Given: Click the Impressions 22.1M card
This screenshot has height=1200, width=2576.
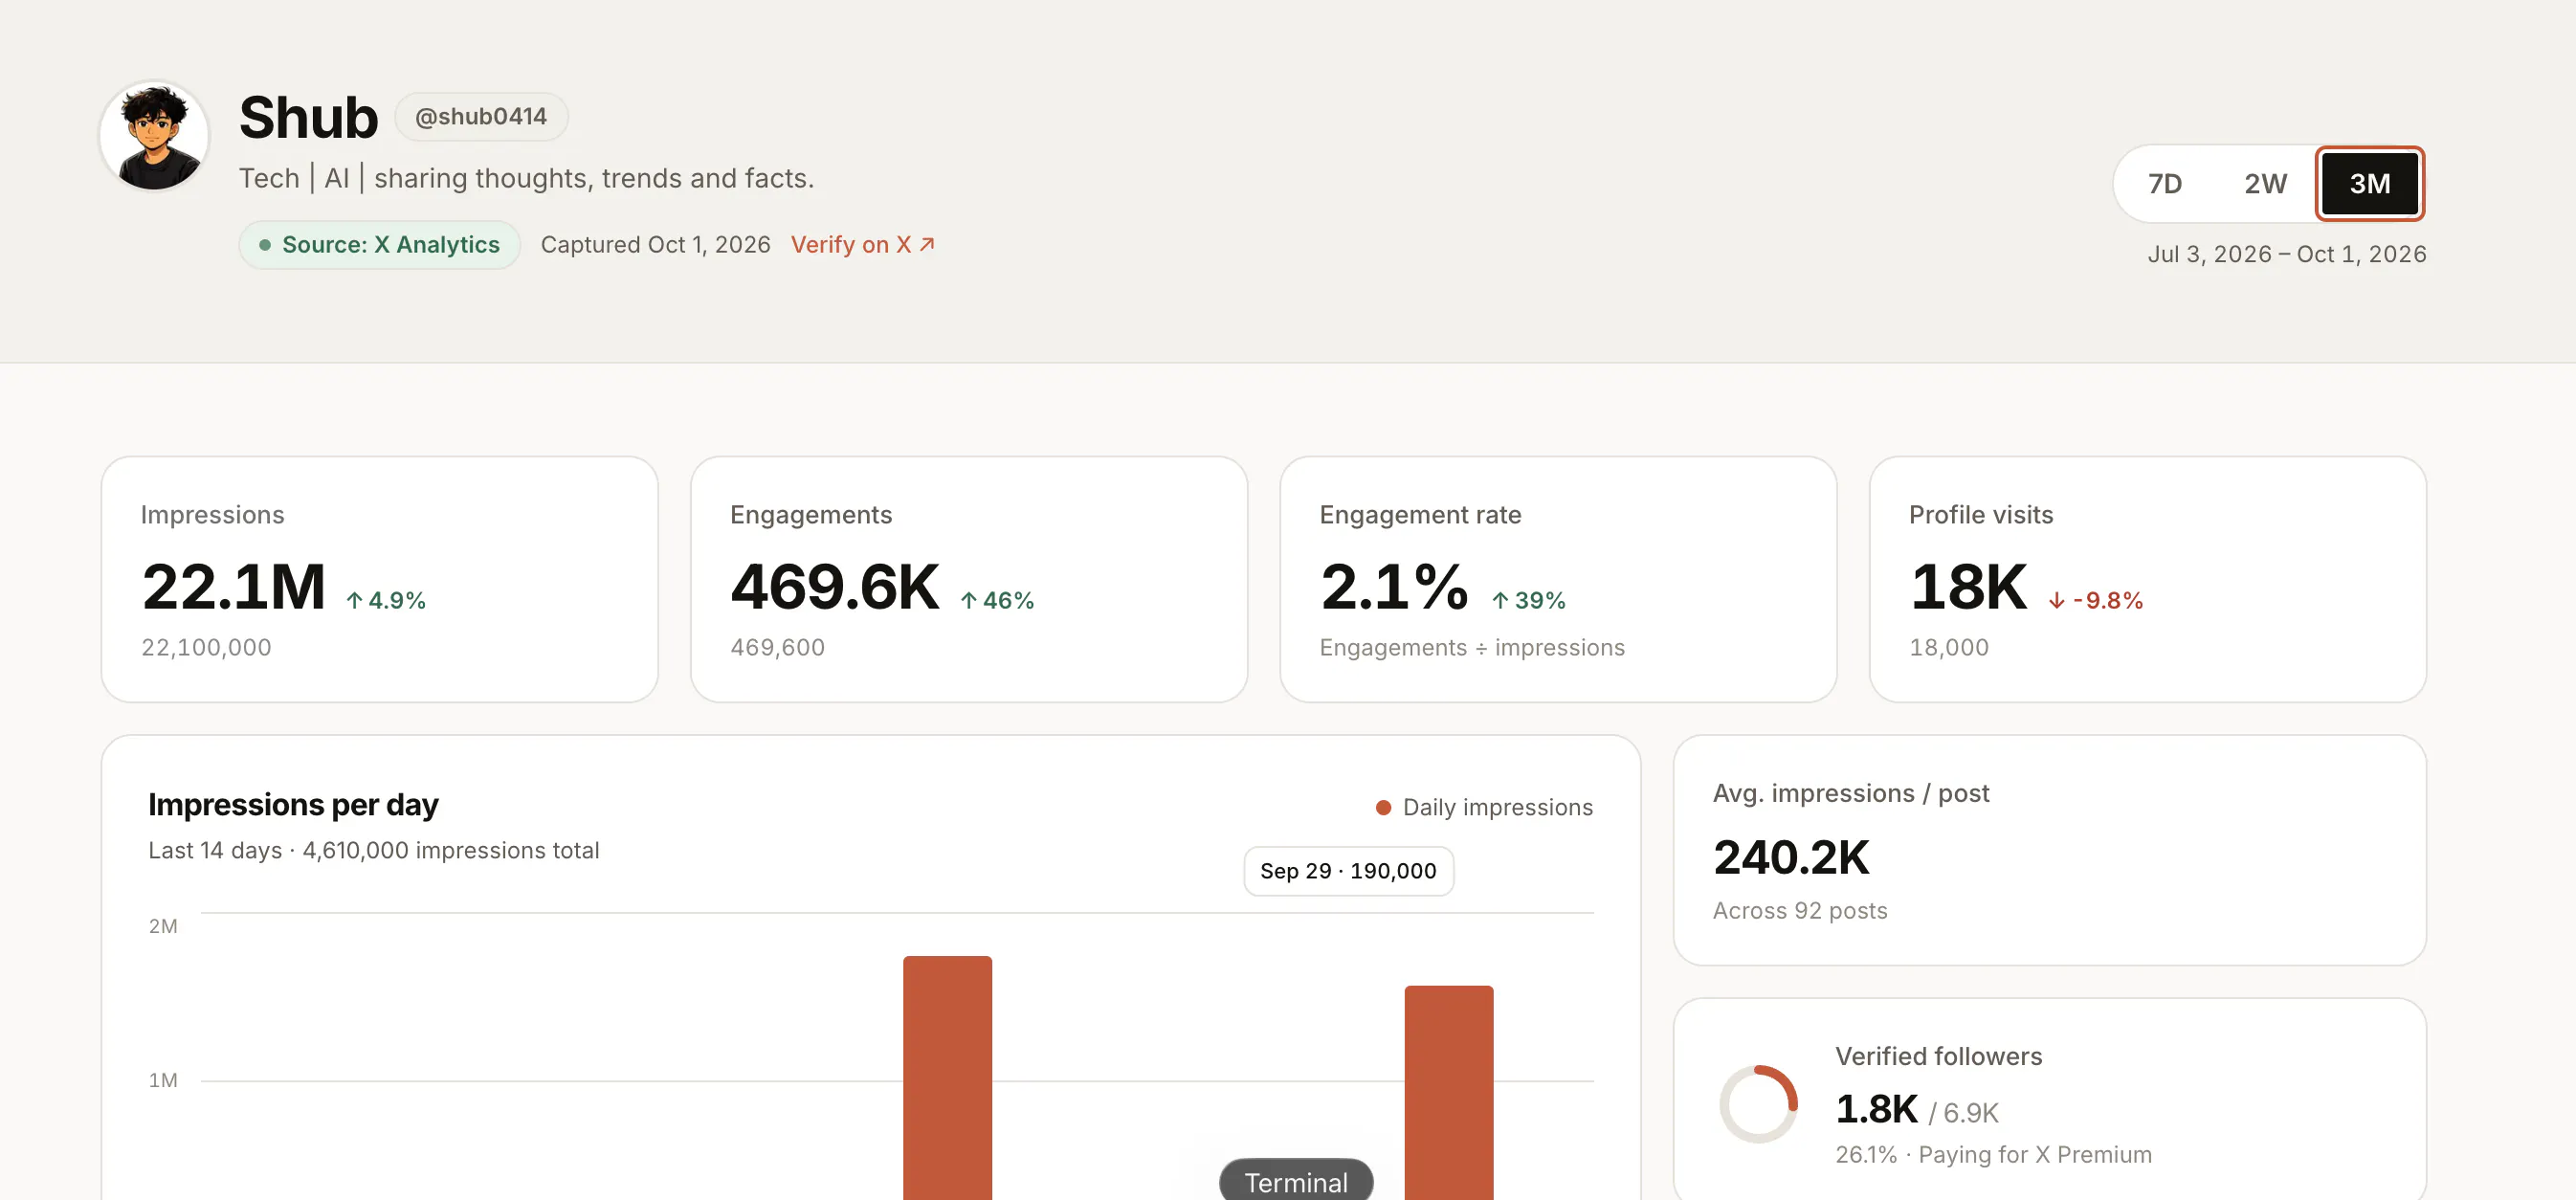Looking at the screenshot, I should (x=379, y=580).
